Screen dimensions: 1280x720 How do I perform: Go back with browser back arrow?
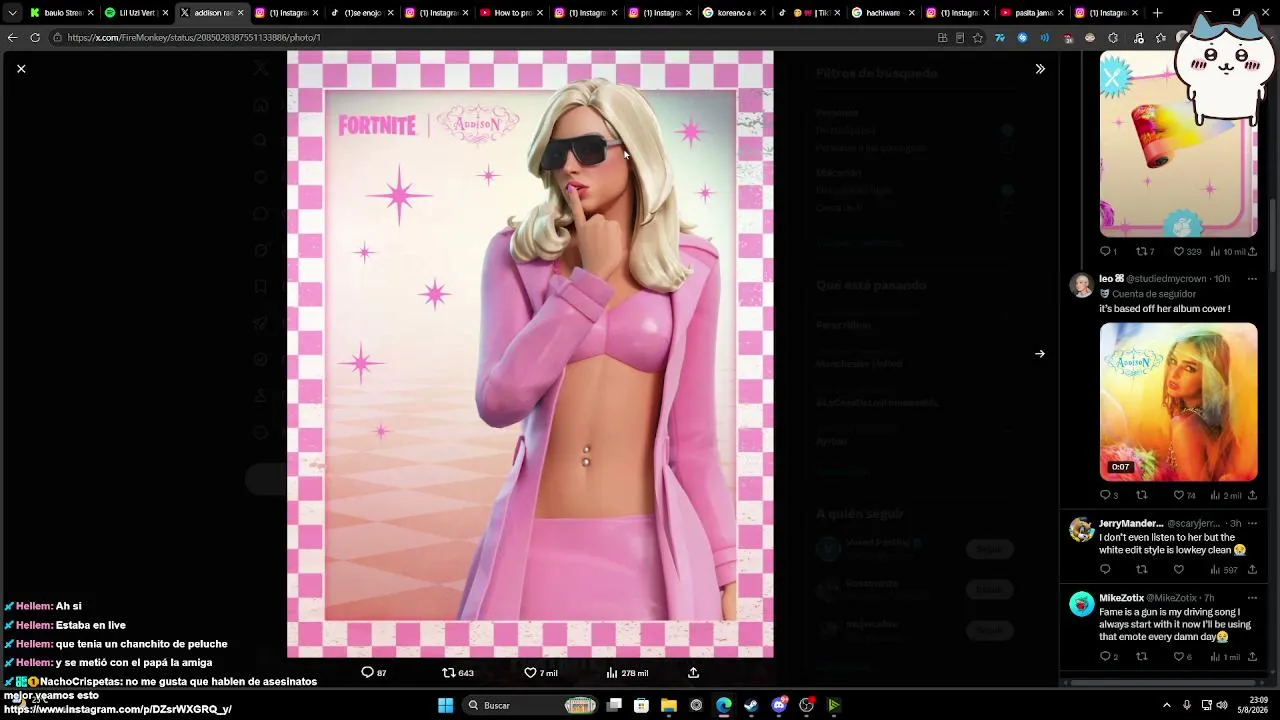[12, 38]
